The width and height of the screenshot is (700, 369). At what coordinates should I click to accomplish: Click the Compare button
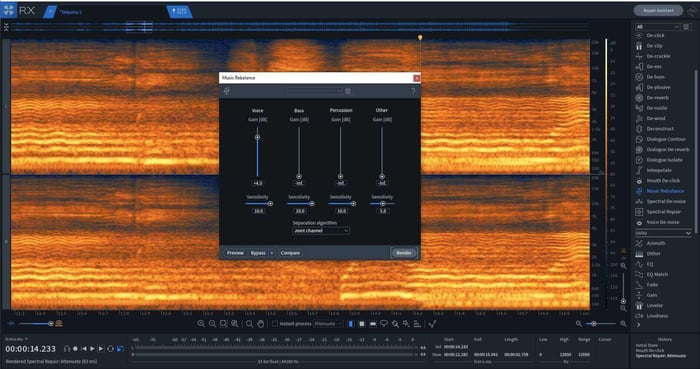pos(290,253)
